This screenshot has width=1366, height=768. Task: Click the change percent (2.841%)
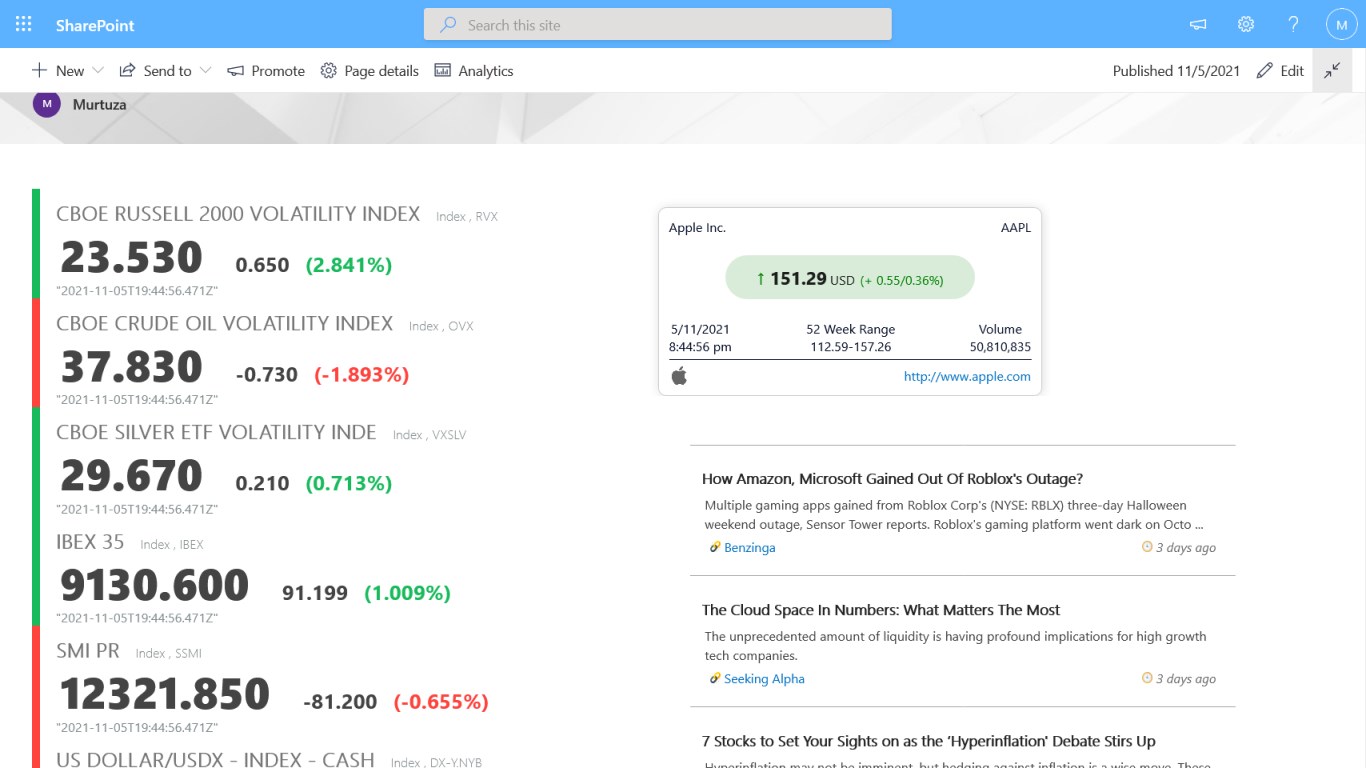(349, 265)
